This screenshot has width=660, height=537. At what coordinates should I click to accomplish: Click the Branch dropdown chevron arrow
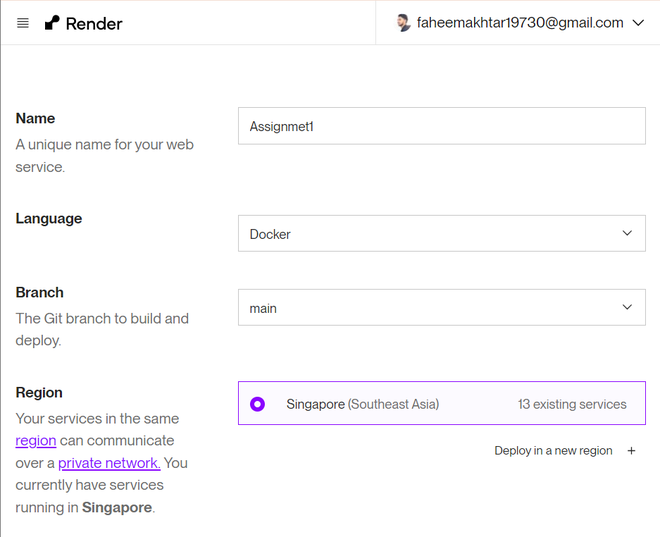tap(627, 308)
